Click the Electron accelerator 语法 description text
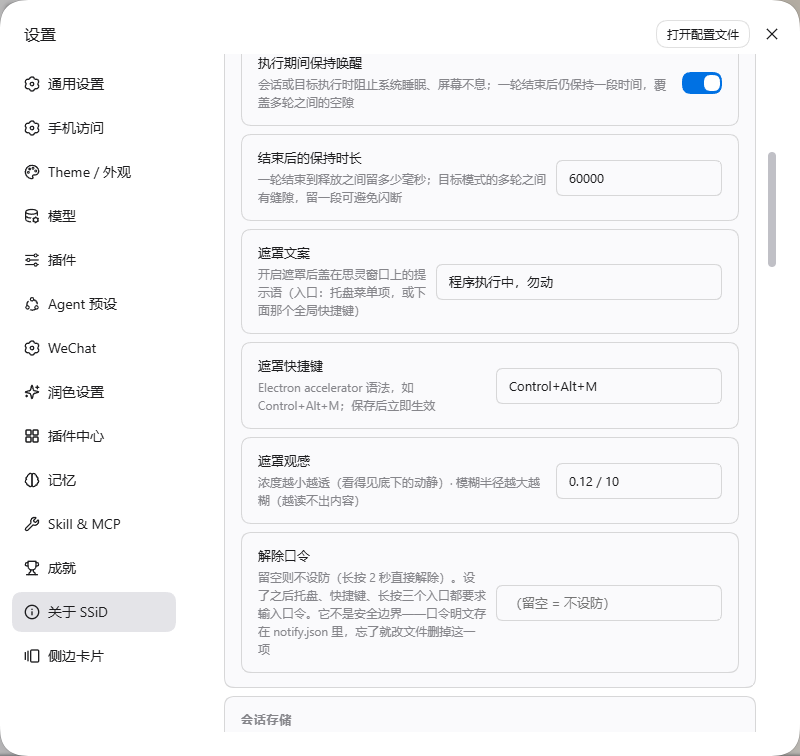The height and width of the screenshot is (756, 800). pyautogui.click(x=346, y=397)
